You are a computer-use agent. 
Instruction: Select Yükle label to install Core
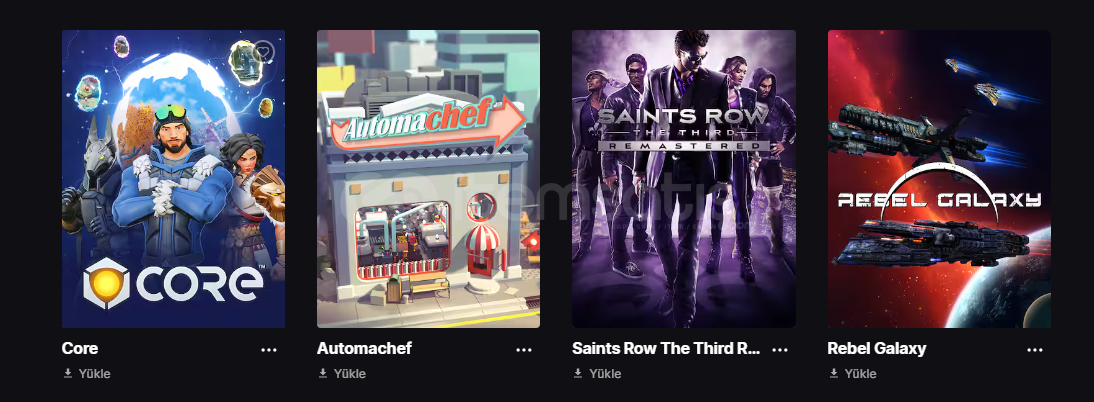[x=94, y=373]
